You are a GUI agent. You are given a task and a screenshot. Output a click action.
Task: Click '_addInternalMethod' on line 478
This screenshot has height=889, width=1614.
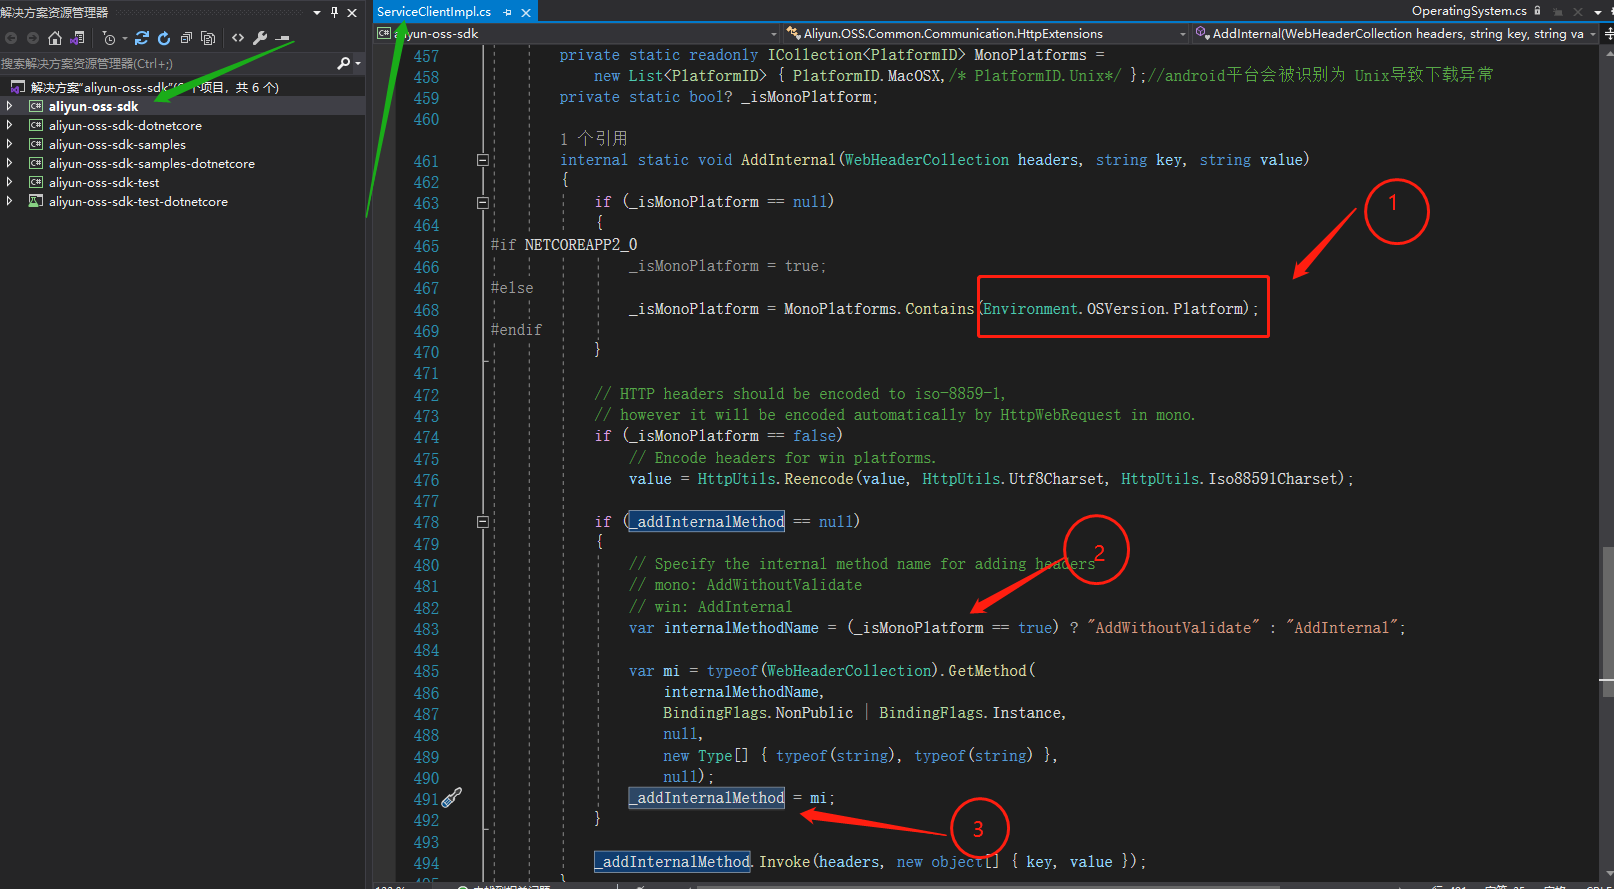707,522
